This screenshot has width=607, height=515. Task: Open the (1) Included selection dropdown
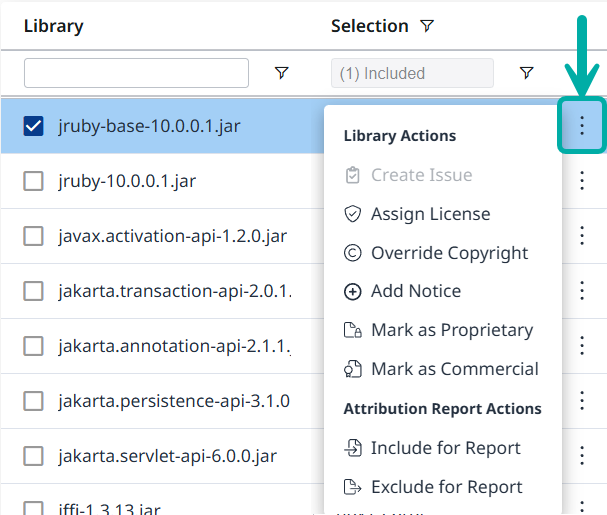(x=412, y=73)
